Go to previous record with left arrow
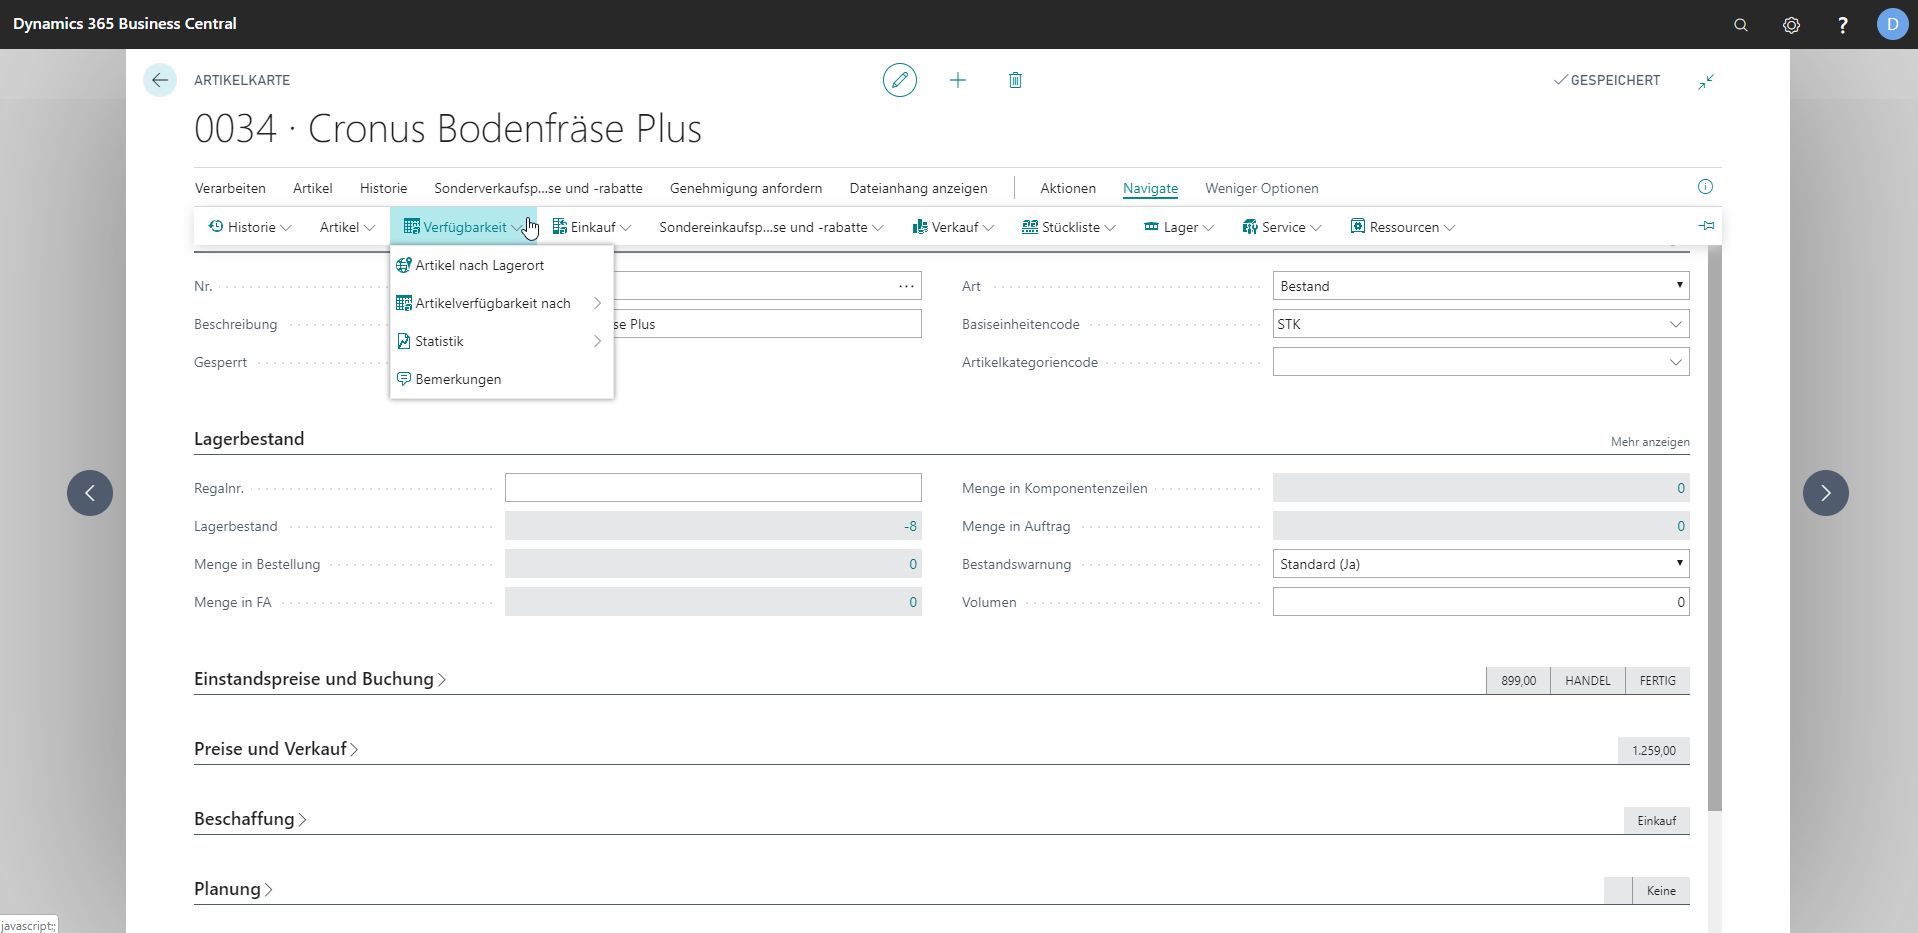Screen dimensions: 1918x933 90,493
